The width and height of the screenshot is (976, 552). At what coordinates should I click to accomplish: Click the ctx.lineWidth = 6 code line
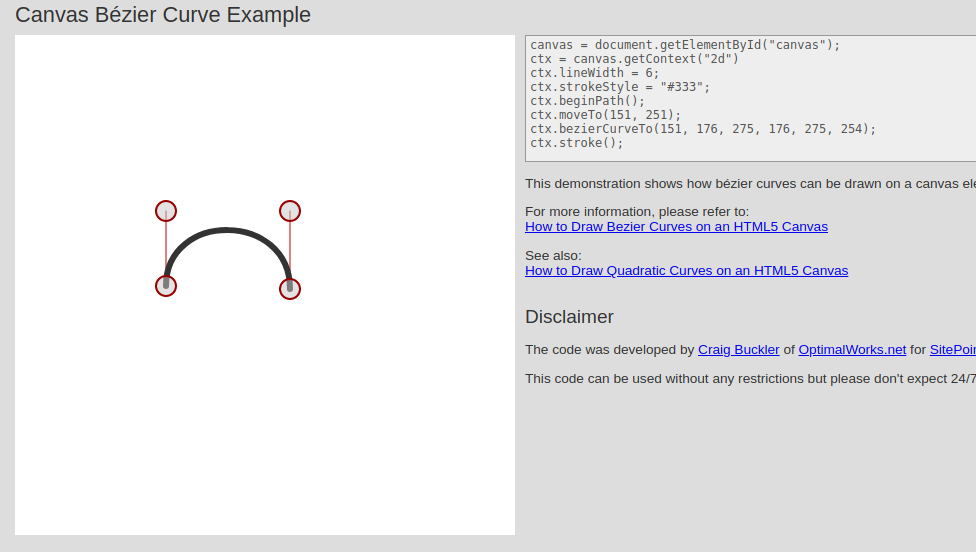tap(594, 73)
